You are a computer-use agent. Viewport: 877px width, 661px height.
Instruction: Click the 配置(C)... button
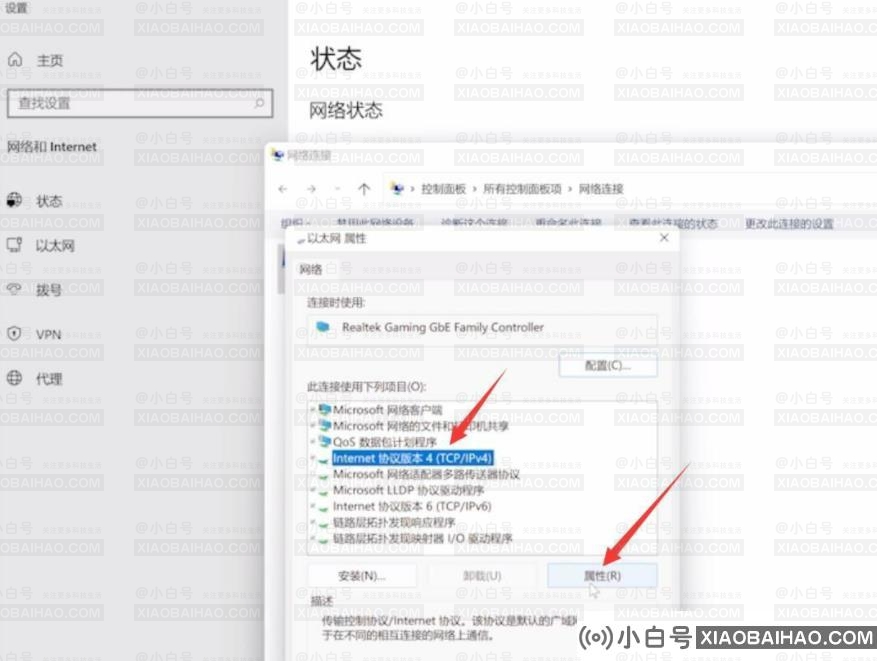point(608,366)
